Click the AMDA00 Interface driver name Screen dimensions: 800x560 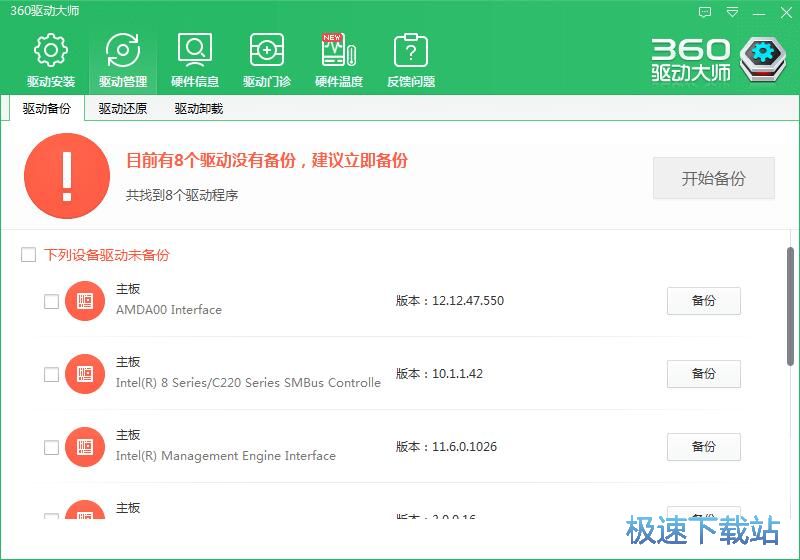(169, 310)
